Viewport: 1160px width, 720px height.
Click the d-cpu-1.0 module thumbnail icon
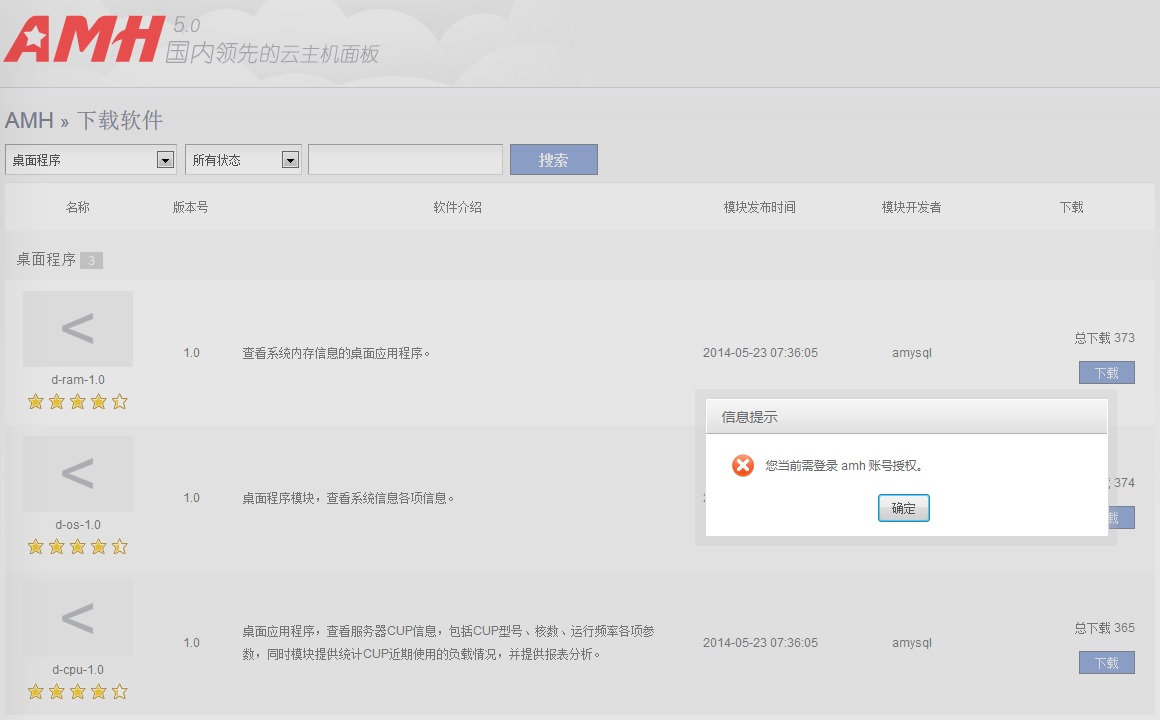(x=78, y=619)
